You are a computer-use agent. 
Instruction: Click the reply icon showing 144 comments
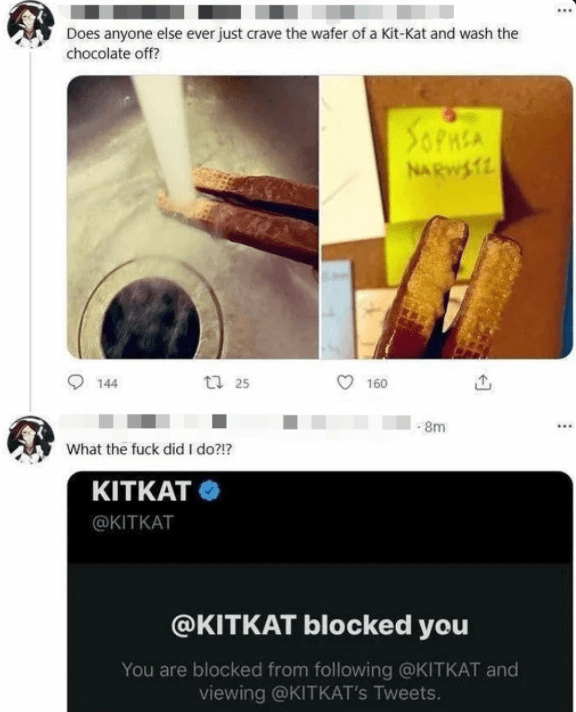[75, 382]
